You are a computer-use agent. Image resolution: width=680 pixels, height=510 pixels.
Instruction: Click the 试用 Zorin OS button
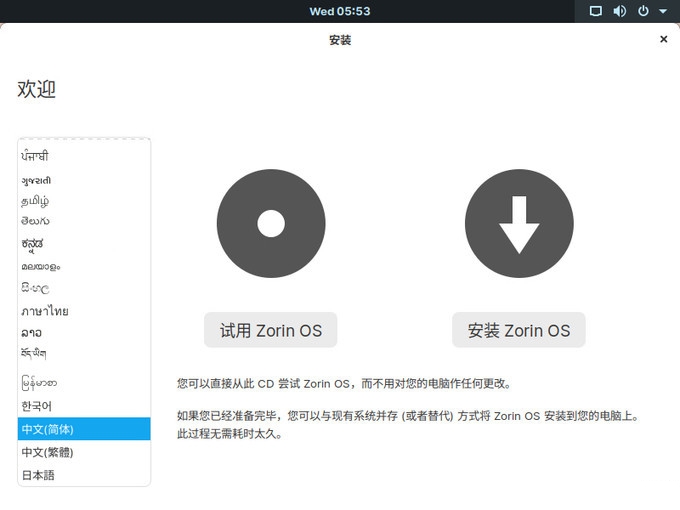click(271, 330)
